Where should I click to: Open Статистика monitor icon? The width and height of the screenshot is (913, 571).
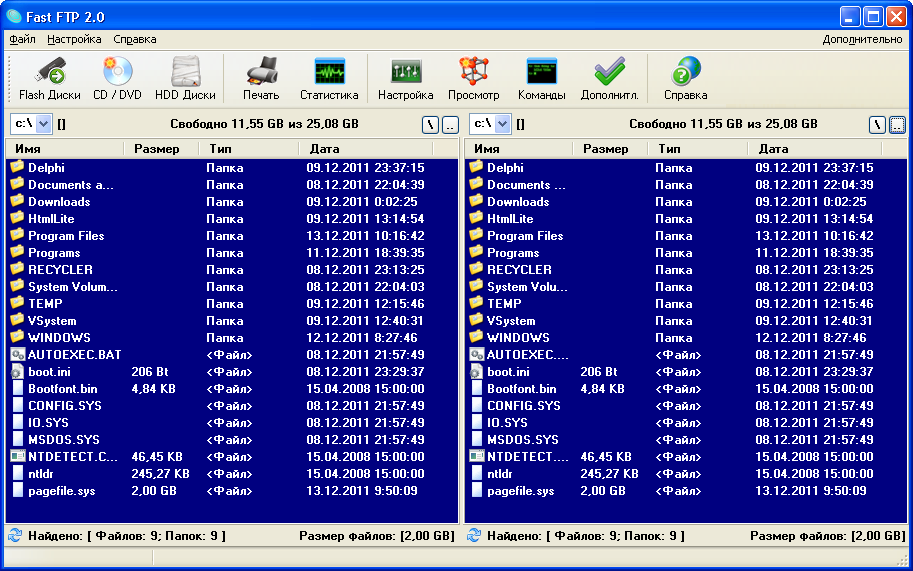click(329, 72)
